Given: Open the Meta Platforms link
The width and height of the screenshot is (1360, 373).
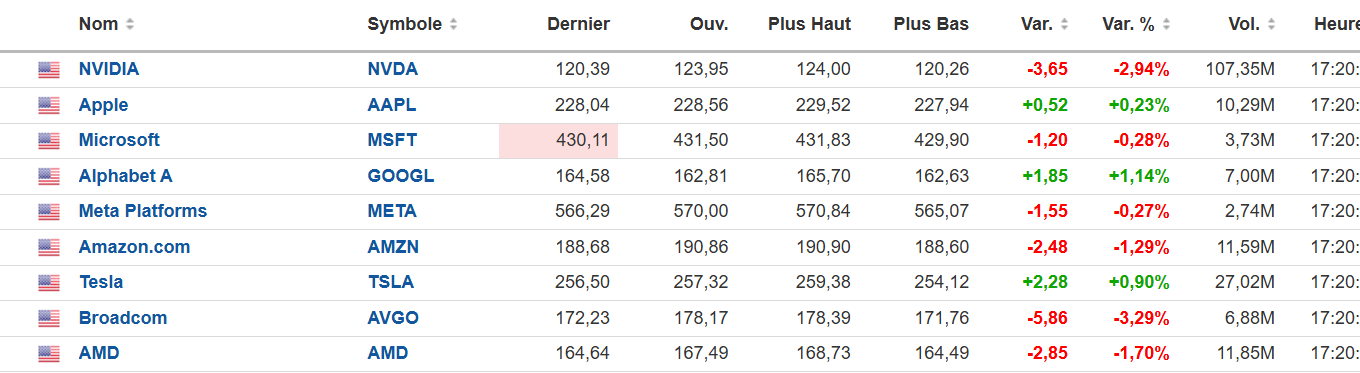Looking at the screenshot, I should point(143,211).
